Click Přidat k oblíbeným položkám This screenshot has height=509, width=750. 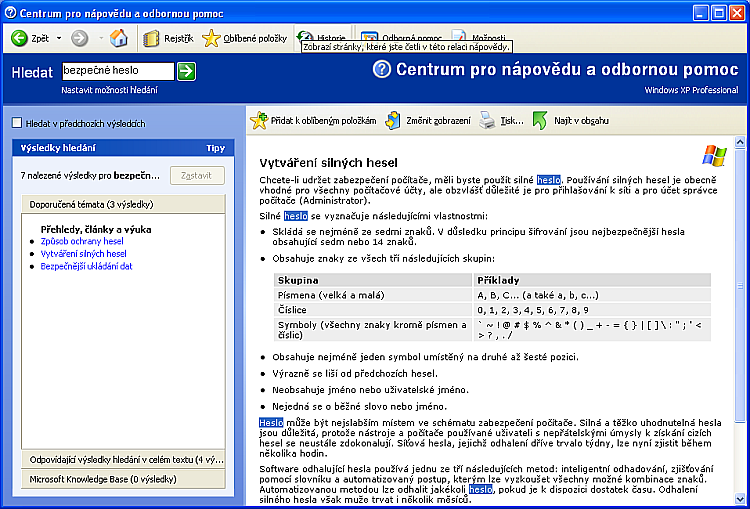pos(313,121)
